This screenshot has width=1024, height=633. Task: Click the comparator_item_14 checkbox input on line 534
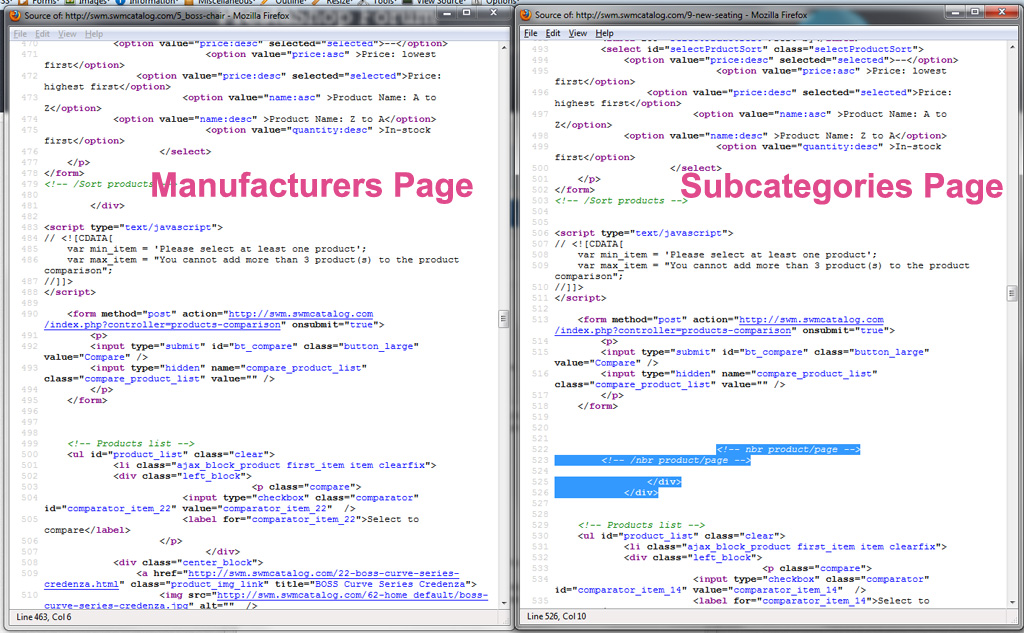pos(743,585)
